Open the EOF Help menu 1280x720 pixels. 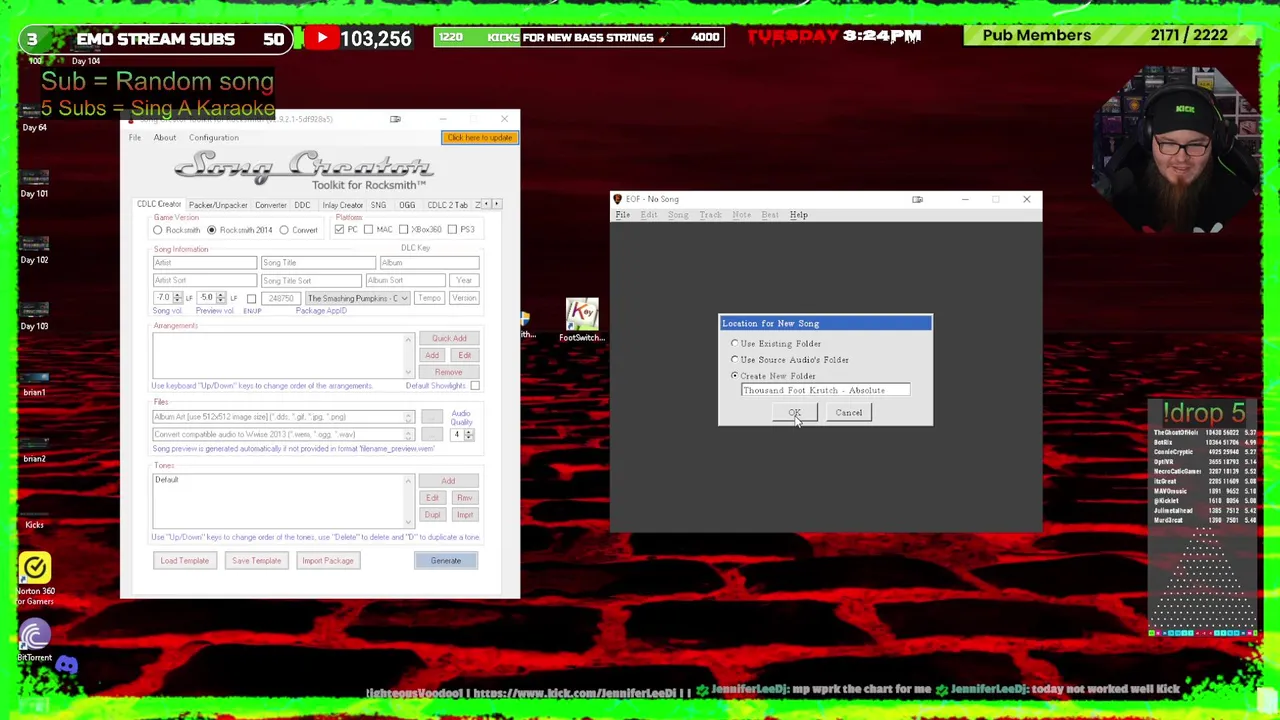pyautogui.click(x=798, y=215)
